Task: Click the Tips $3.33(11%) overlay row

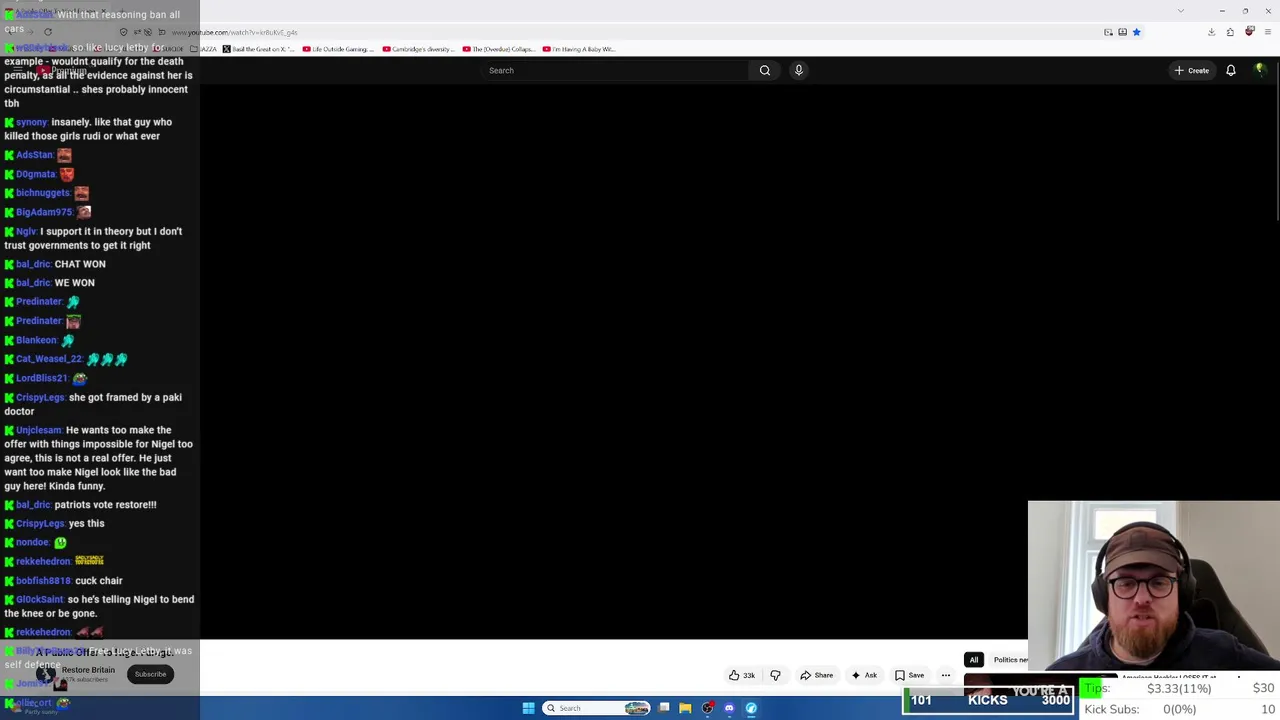Action: point(1179,689)
